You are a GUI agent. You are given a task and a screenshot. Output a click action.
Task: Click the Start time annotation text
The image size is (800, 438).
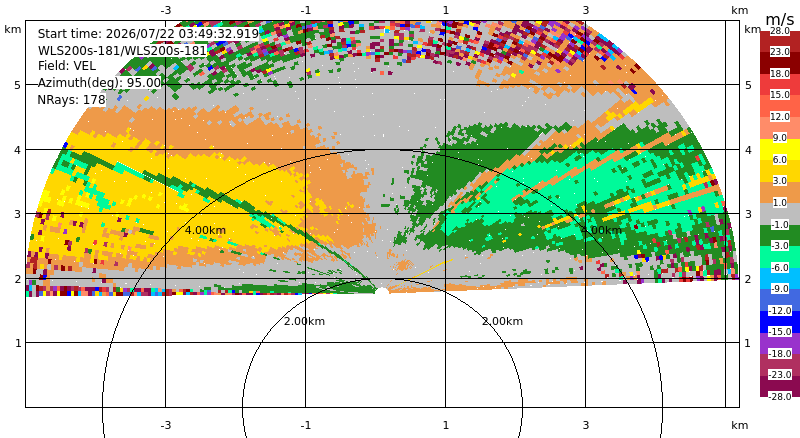coord(148,34)
